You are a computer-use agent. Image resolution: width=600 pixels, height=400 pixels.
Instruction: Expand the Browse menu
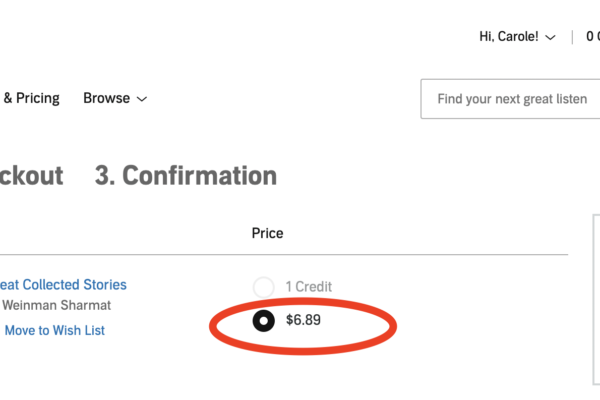[x=115, y=98]
